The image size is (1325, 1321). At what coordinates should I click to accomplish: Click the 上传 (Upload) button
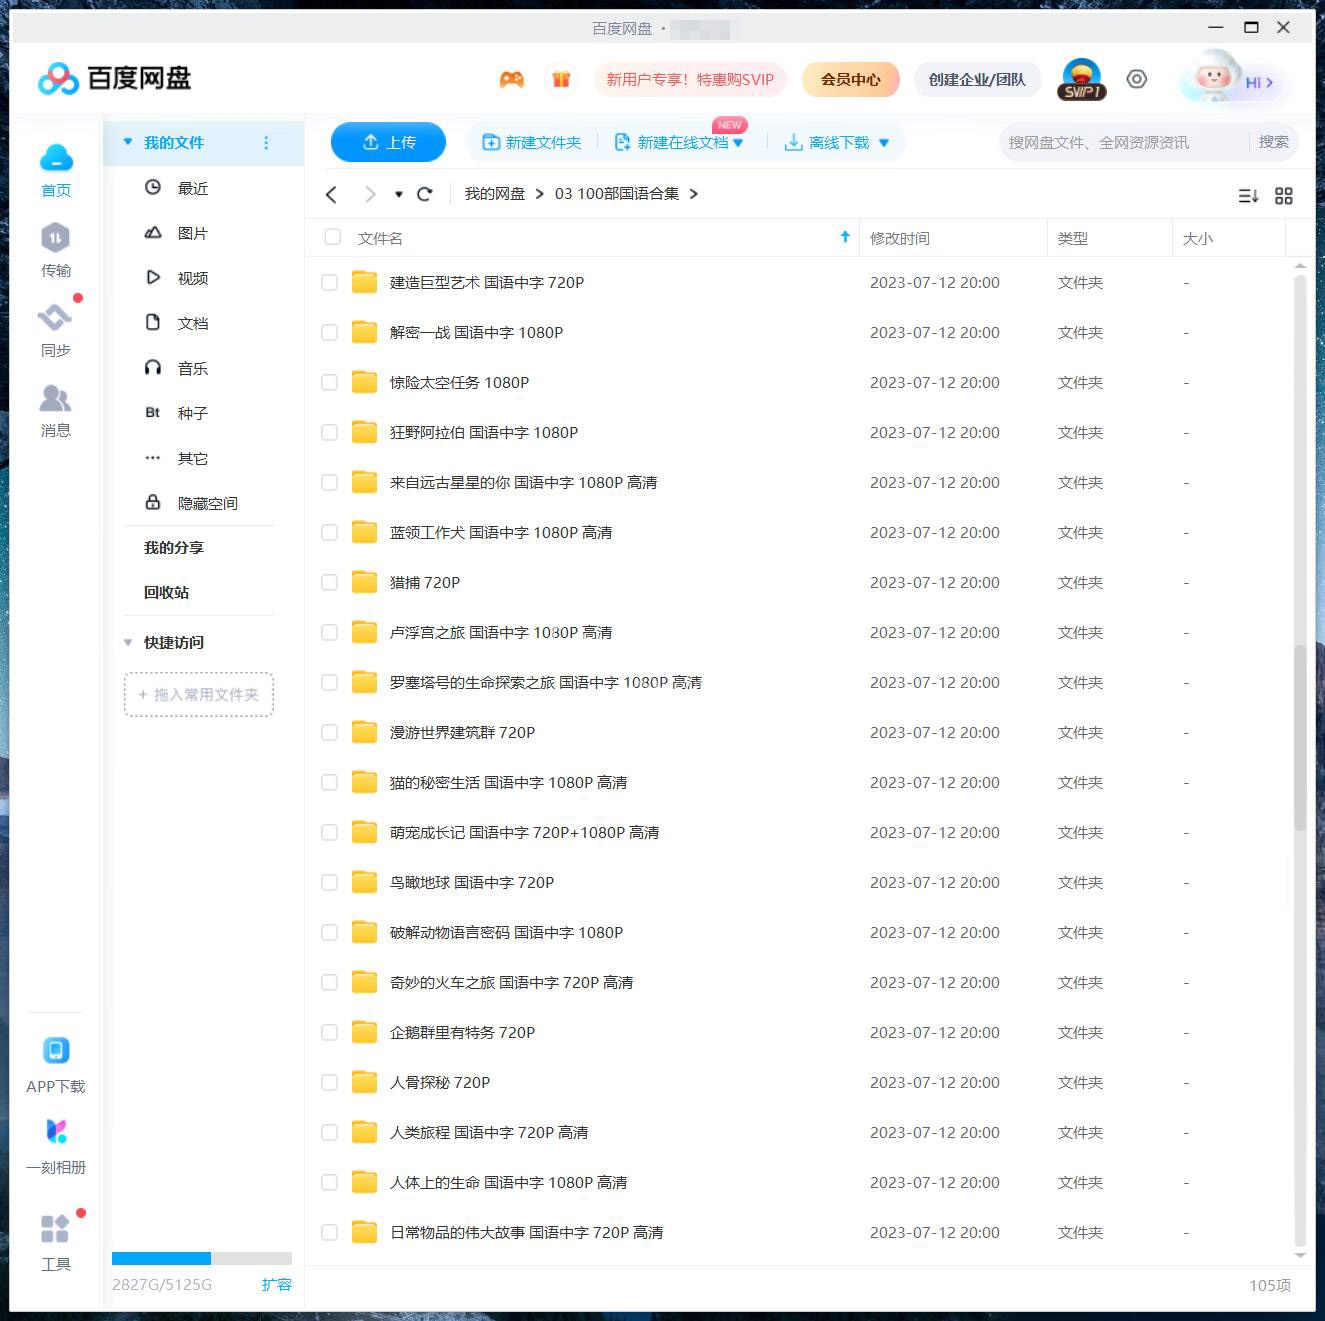coord(388,142)
